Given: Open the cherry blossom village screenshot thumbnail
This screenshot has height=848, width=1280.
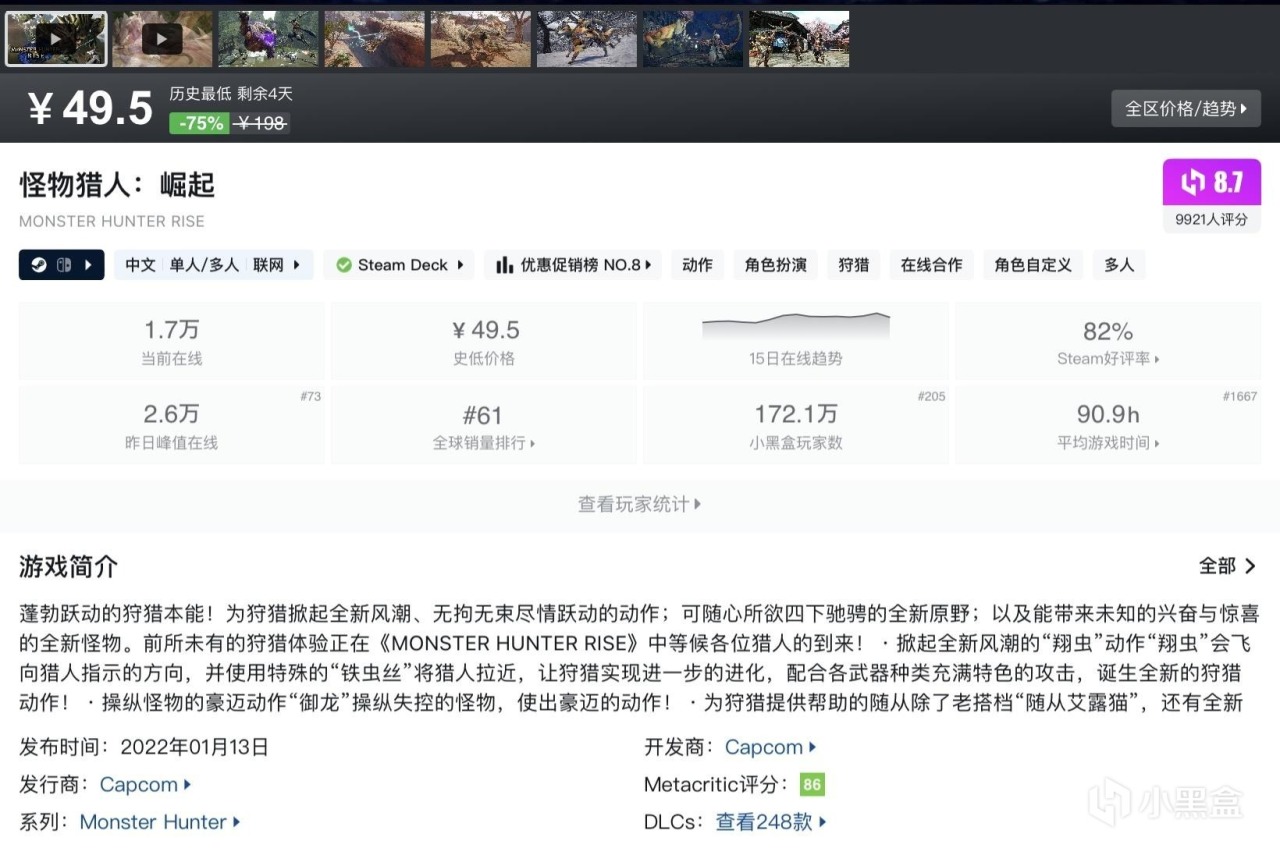Looking at the screenshot, I should click(x=798, y=39).
